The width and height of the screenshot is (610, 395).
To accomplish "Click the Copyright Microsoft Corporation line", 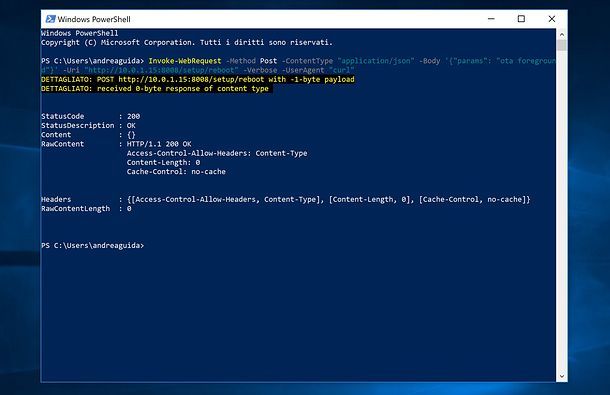I will click(x=187, y=42).
